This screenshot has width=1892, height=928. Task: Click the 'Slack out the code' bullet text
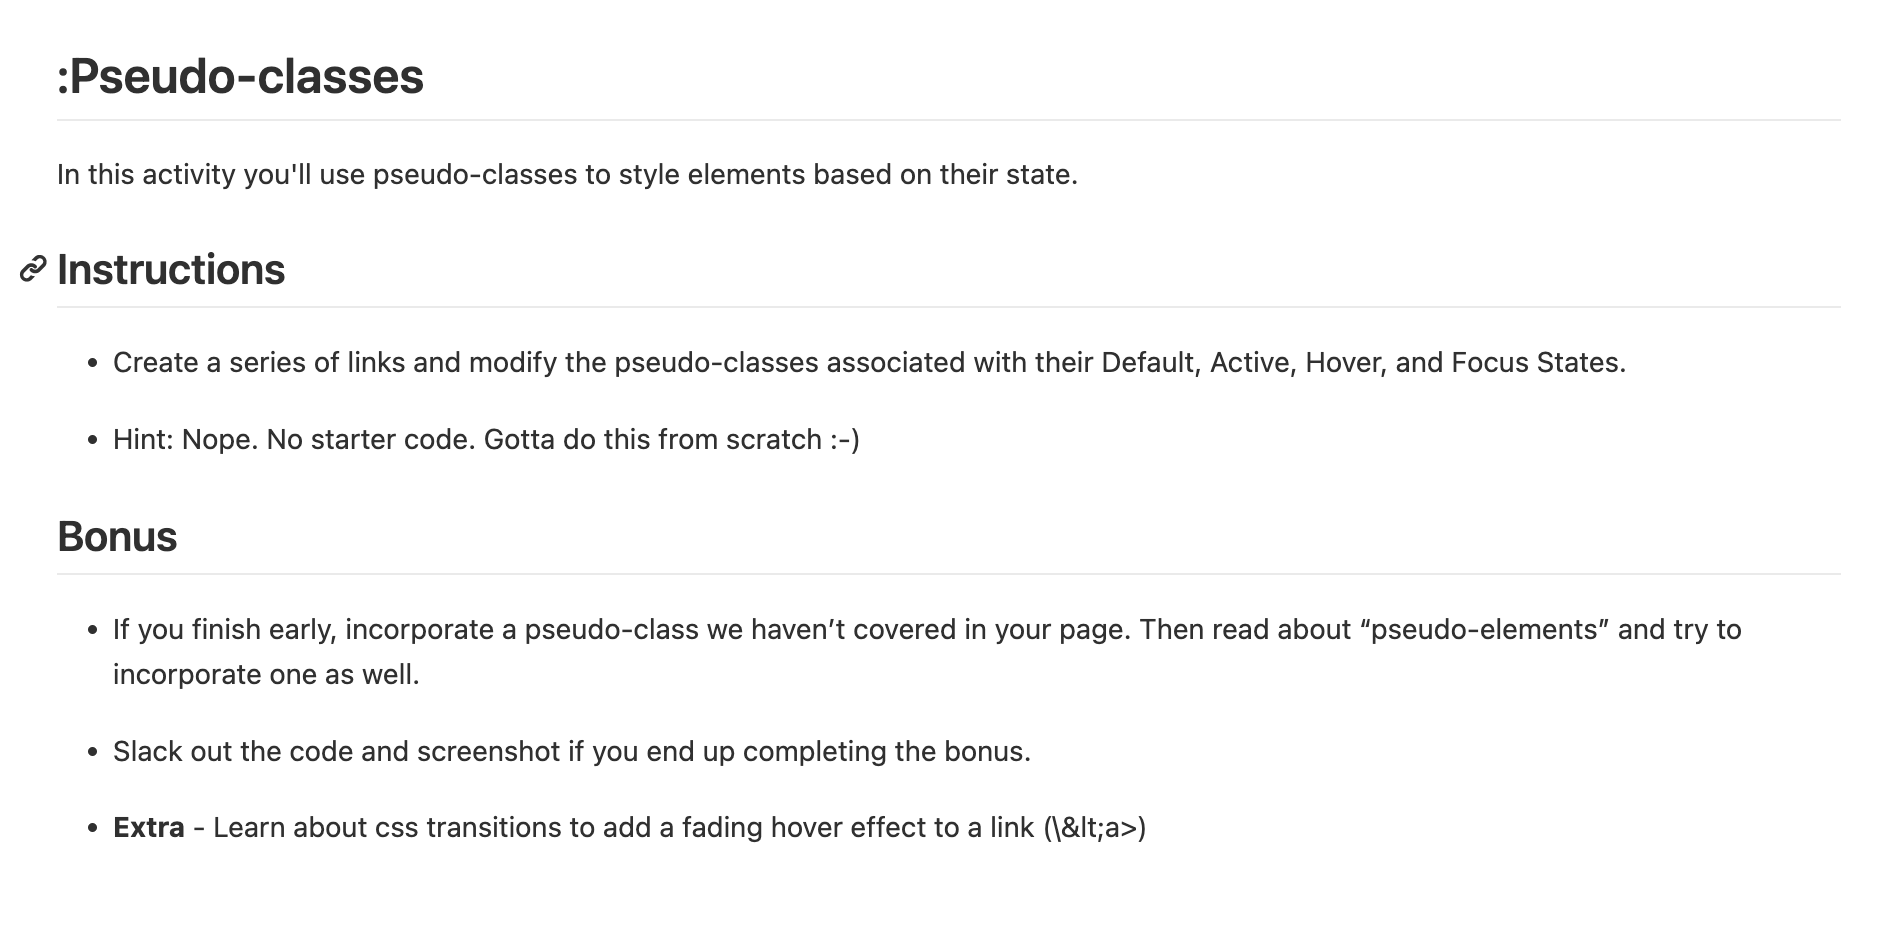[571, 751]
